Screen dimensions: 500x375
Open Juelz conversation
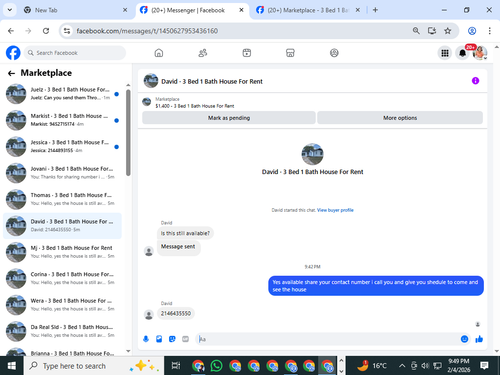point(62,94)
